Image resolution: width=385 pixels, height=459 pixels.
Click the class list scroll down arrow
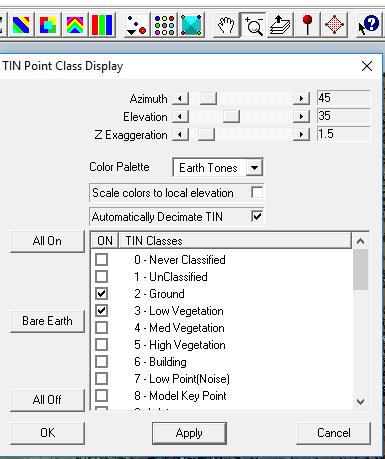pyautogui.click(x=360, y=401)
